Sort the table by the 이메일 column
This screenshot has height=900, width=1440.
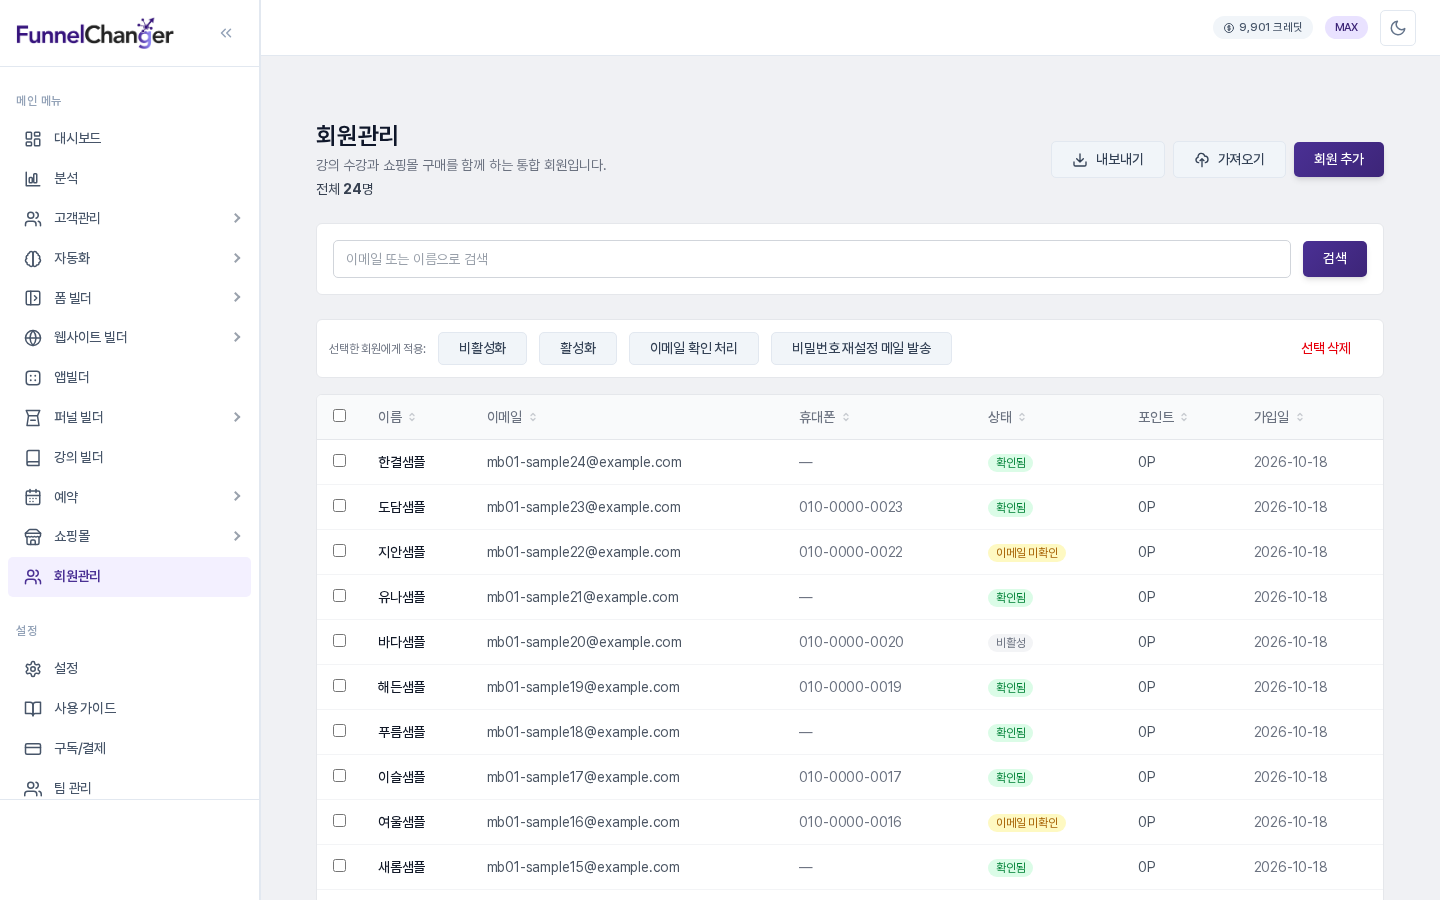[x=512, y=417]
